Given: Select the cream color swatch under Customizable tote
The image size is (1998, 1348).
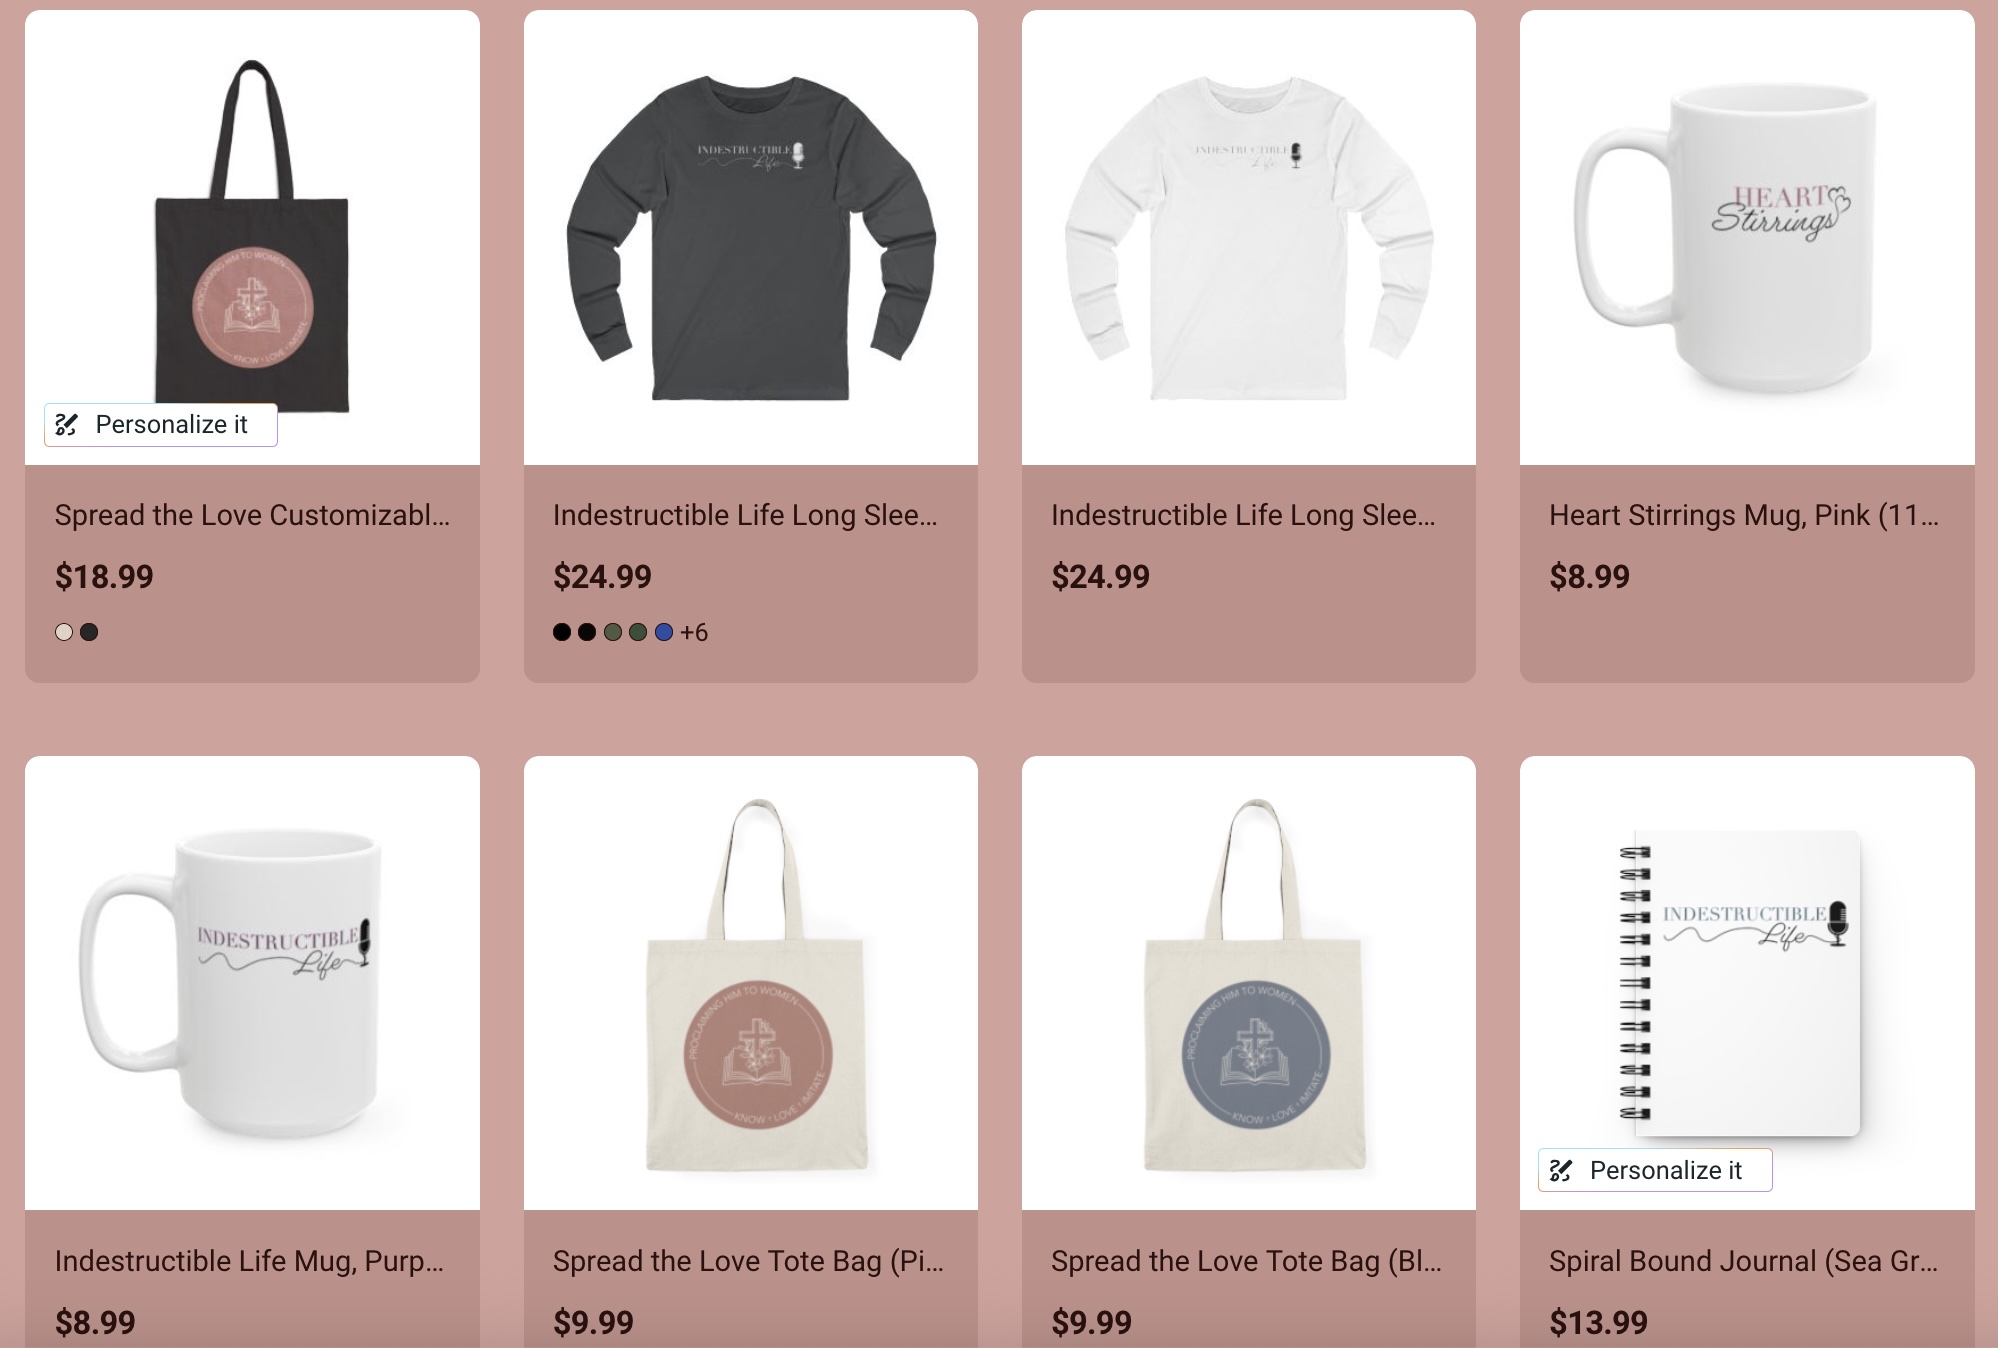Looking at the screenshot, I should (64, 632).
